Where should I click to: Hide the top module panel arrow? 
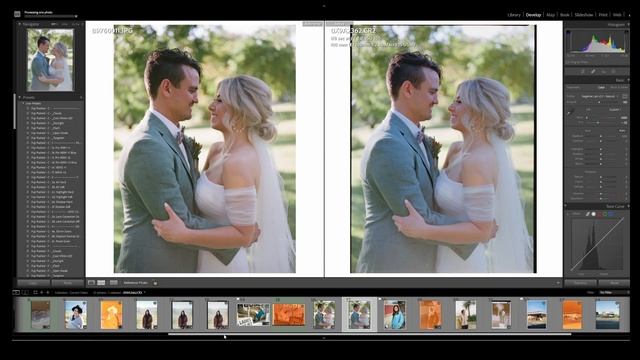pos(324,6)
